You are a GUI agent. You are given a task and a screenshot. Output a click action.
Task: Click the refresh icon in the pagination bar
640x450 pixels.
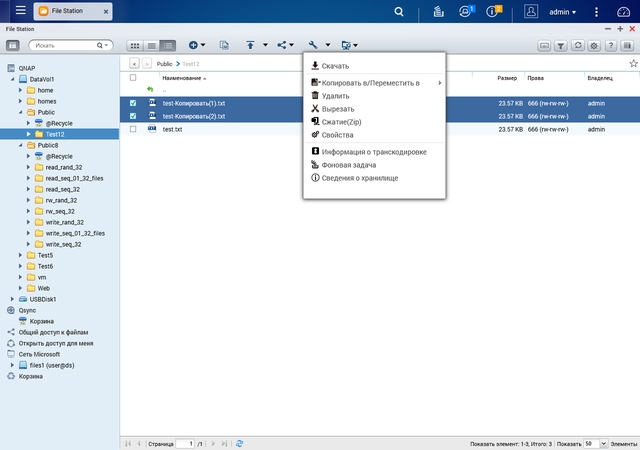(240, 442)
